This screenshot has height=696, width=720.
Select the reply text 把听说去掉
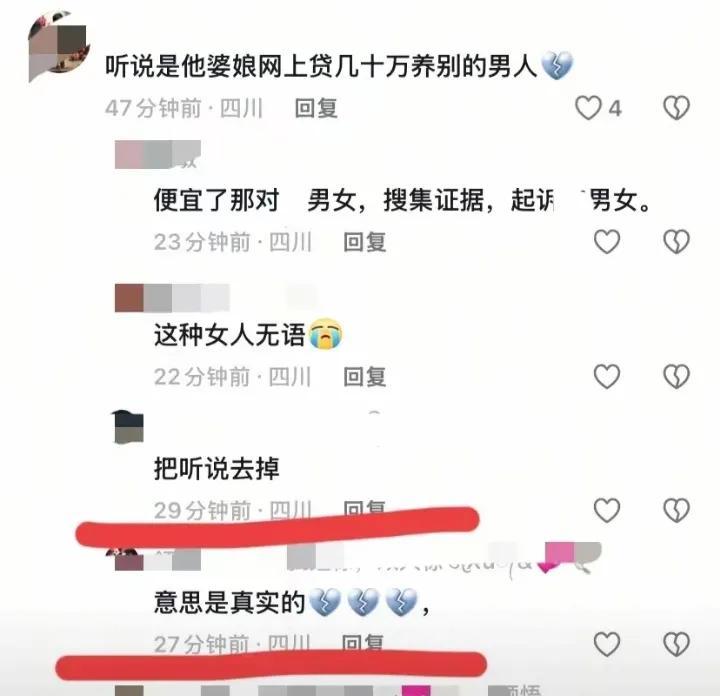pos(217,468)
